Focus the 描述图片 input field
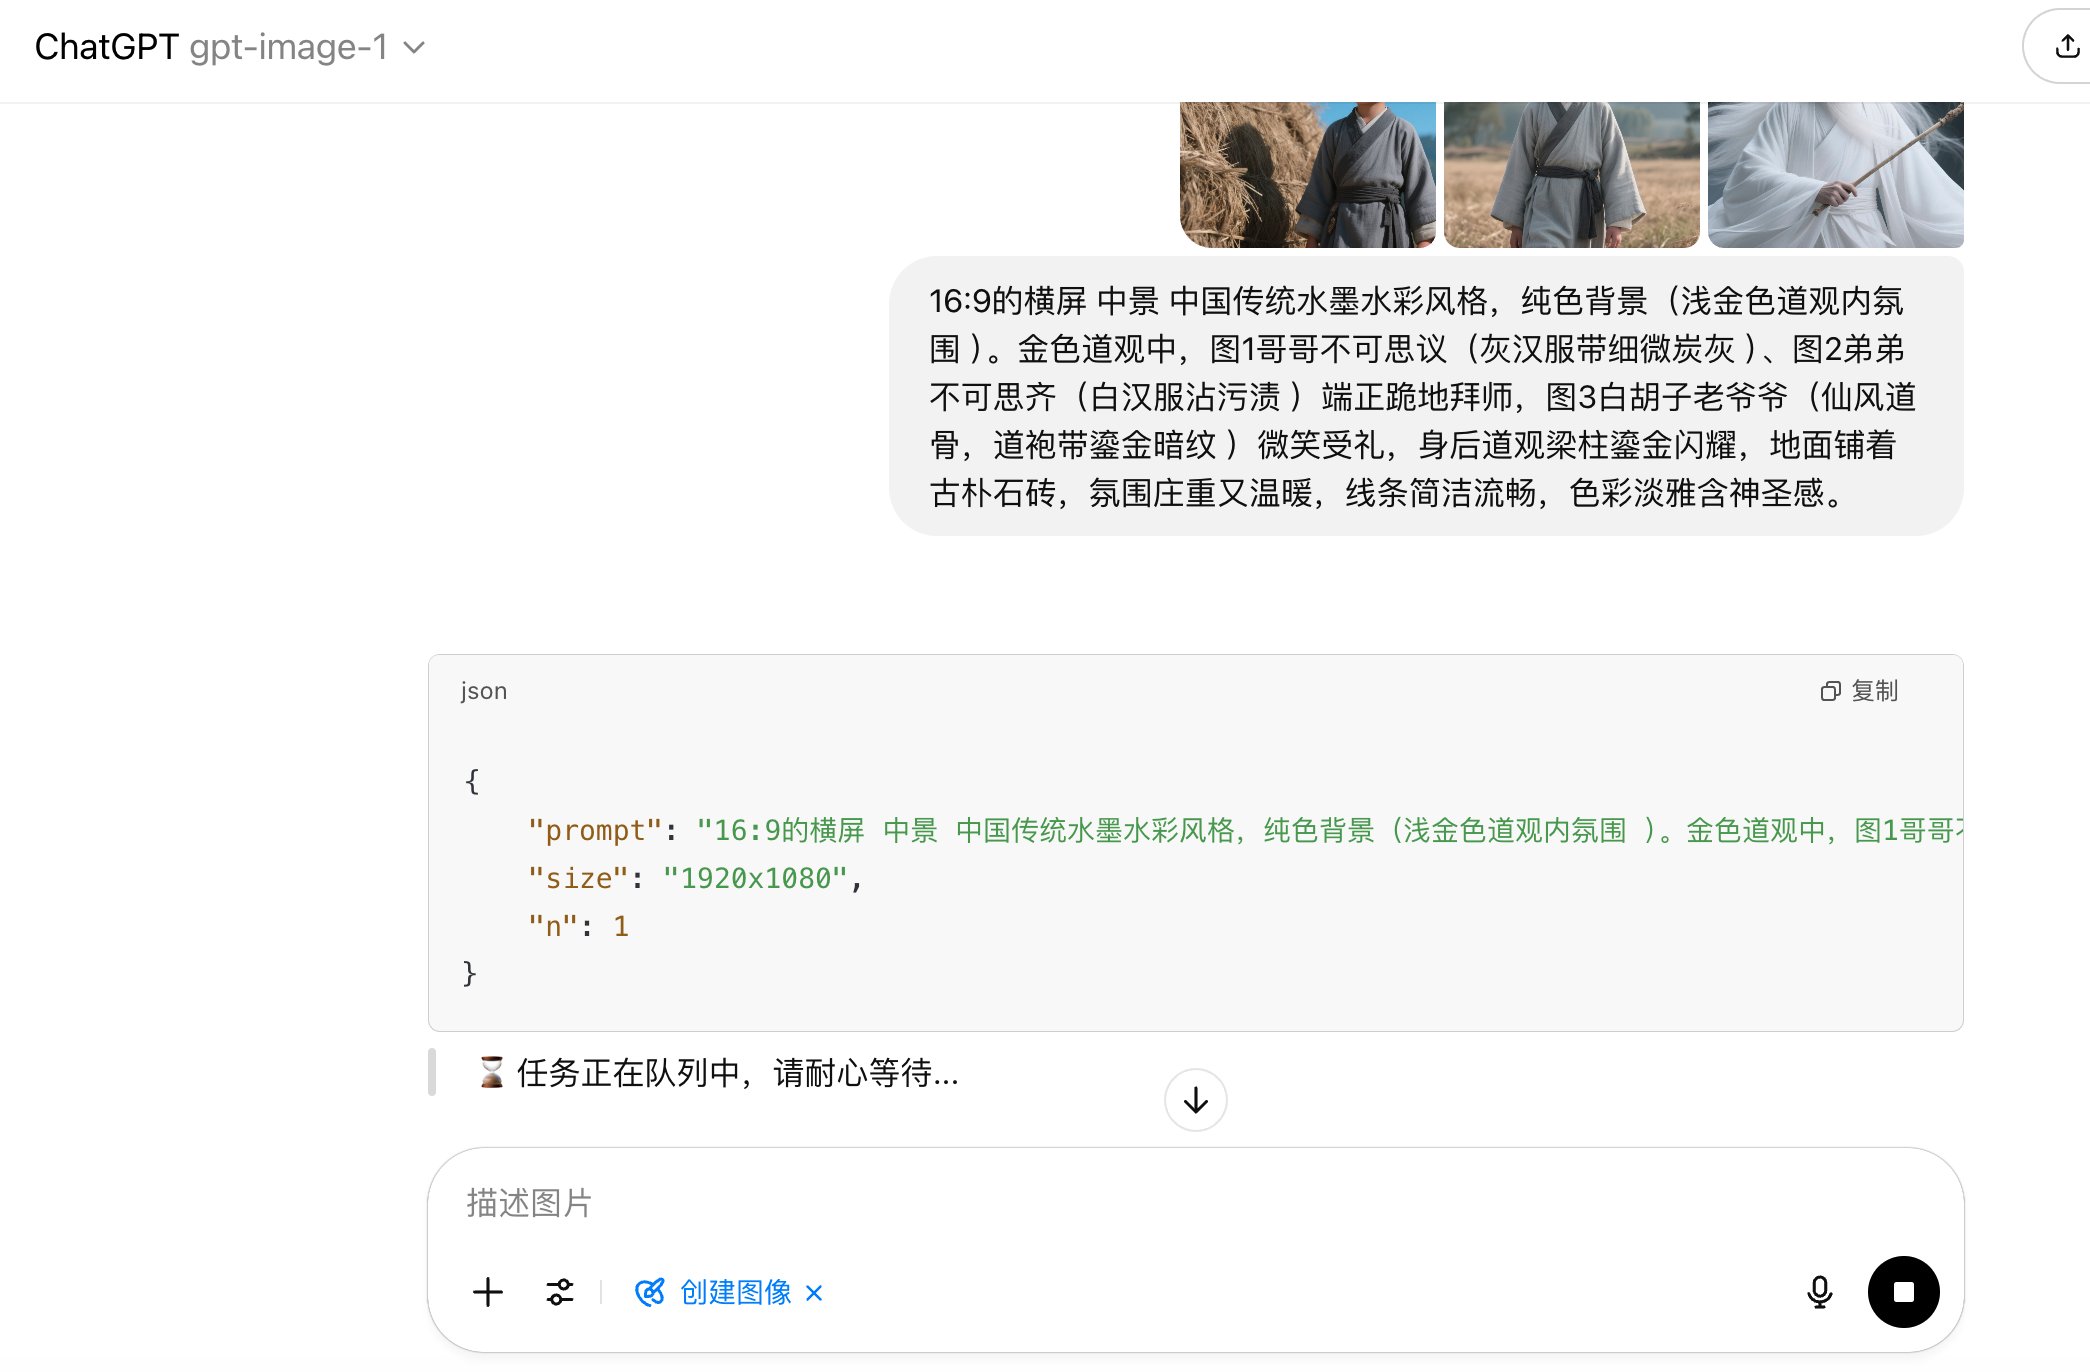 point(1195,1203)
